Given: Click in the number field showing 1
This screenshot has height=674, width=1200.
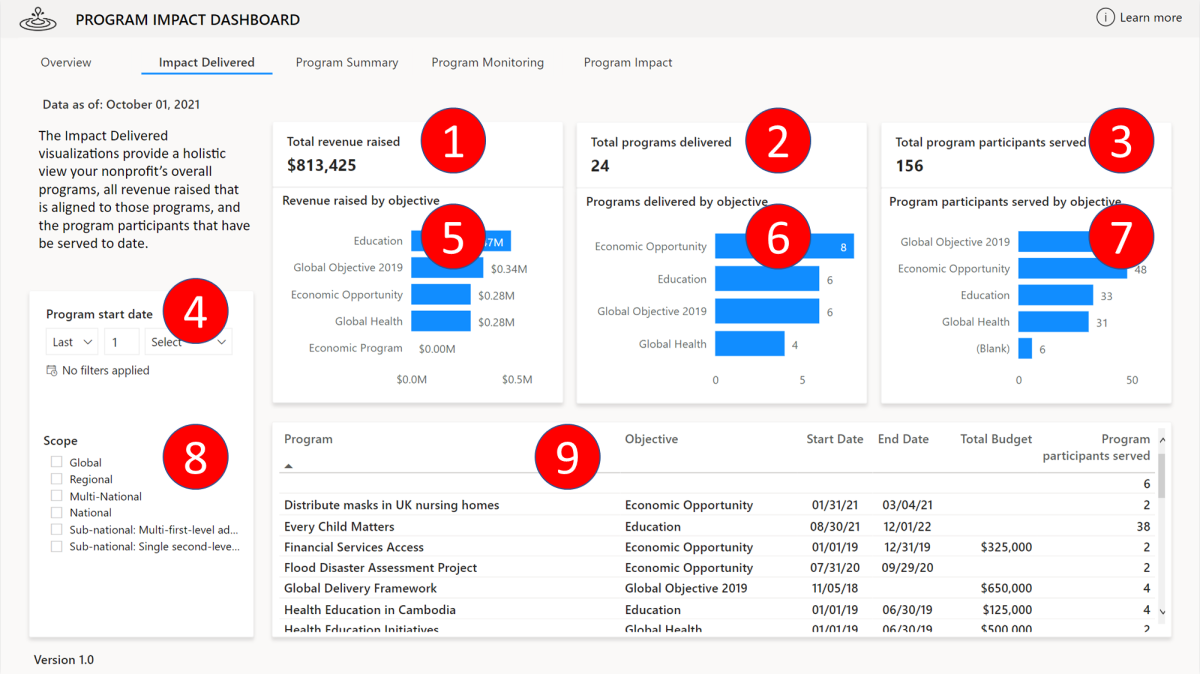Looking at the screenshot, I should pyautogui.click(x=121, y=341).
